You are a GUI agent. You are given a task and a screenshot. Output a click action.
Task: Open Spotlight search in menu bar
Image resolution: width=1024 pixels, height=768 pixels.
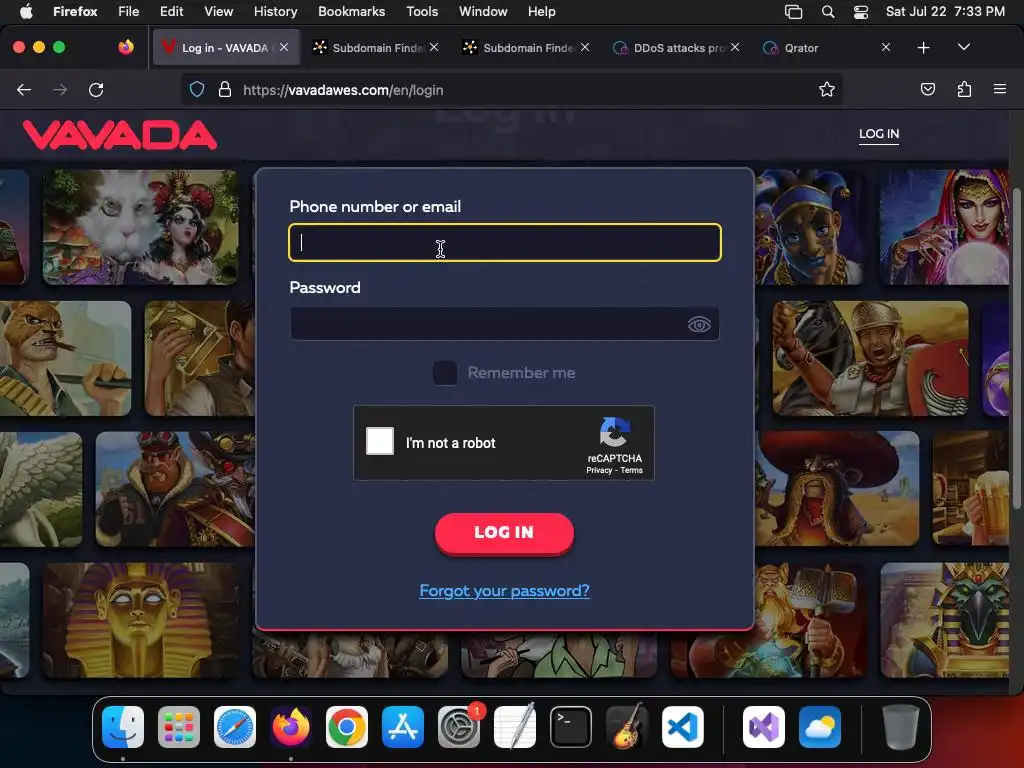click(x=828, y=12)
